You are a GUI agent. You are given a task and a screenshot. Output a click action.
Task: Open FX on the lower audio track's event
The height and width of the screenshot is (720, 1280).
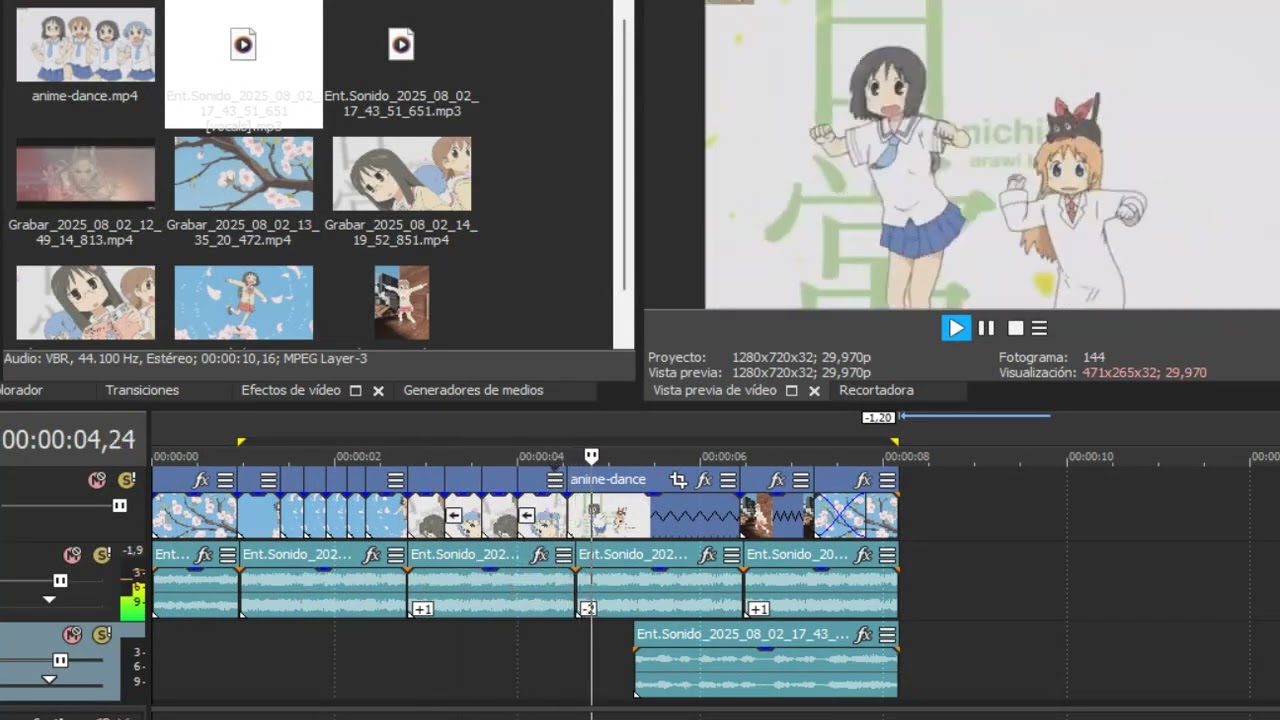pos(863,634)
